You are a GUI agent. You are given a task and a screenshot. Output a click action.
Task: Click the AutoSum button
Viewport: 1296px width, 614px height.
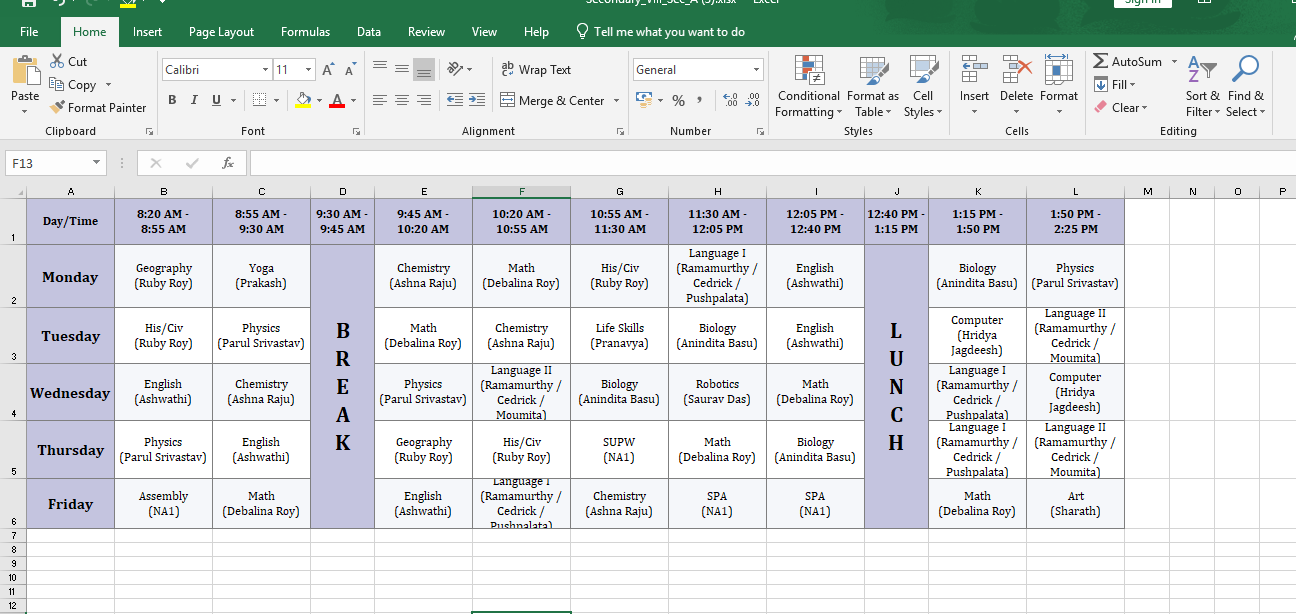(x=1127, y=61)
